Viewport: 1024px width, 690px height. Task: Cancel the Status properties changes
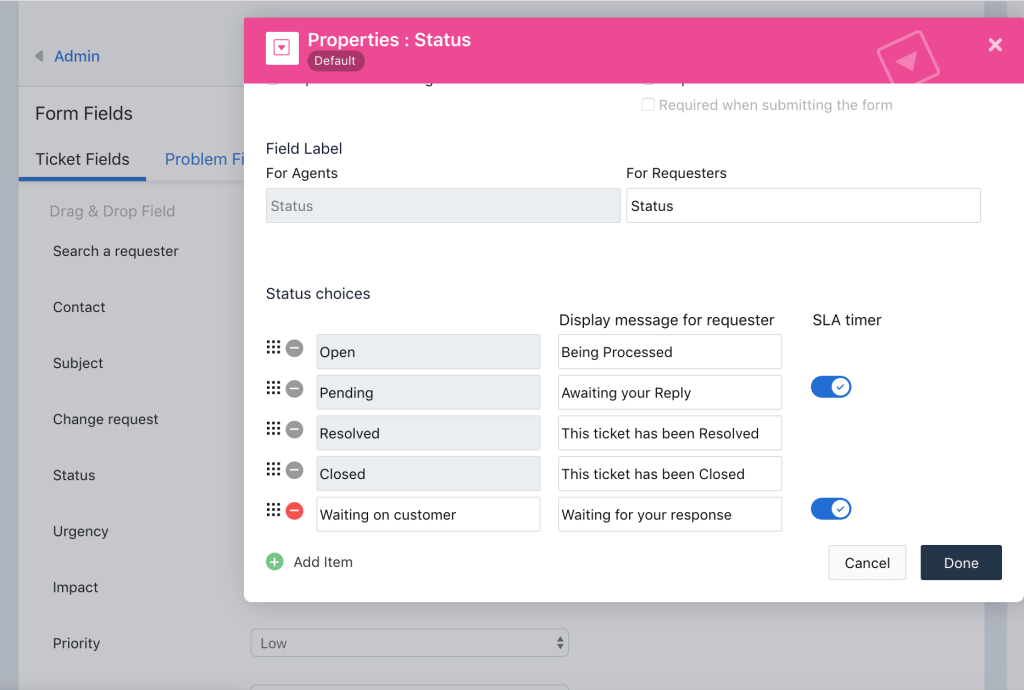[x=866, y=562]
